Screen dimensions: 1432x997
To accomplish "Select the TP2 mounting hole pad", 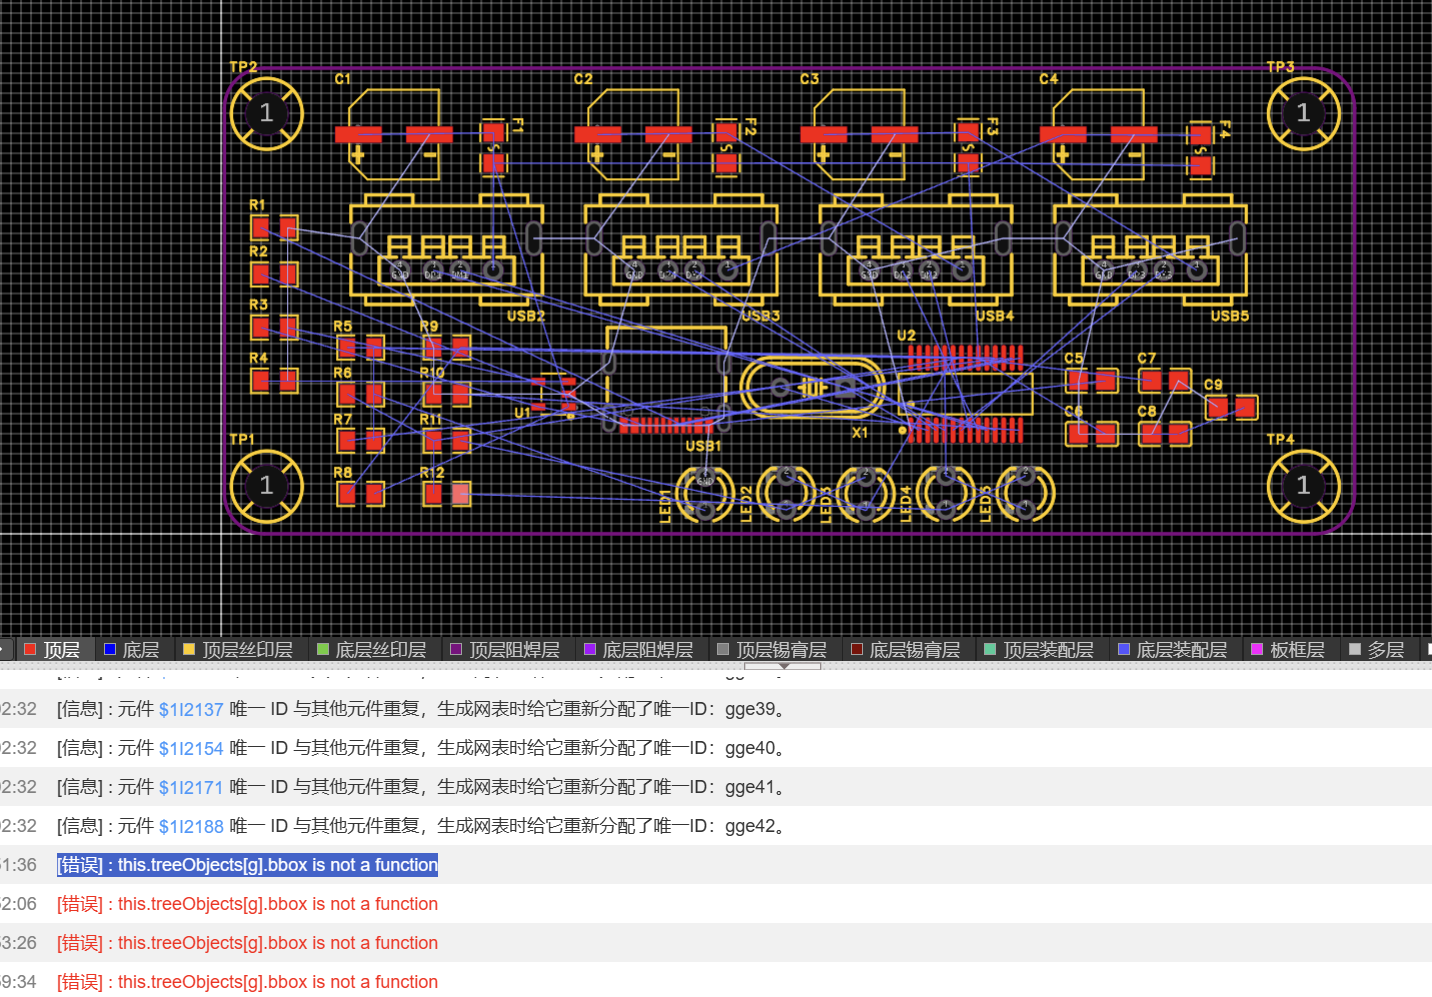I will (x=266, y=113).
